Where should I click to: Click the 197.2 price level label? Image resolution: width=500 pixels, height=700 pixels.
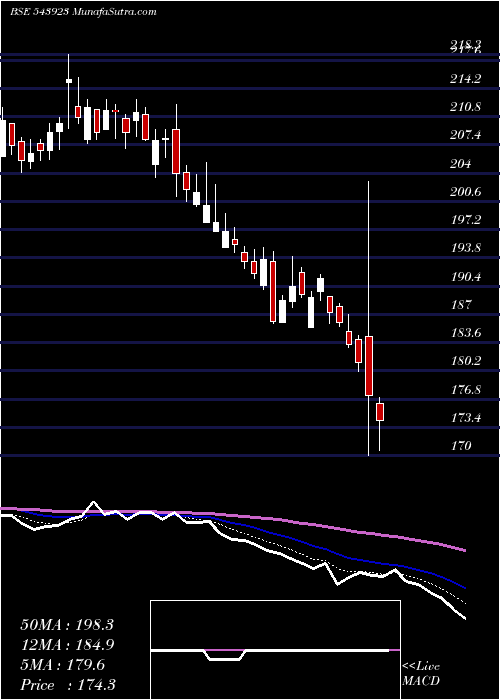(466, 220)
